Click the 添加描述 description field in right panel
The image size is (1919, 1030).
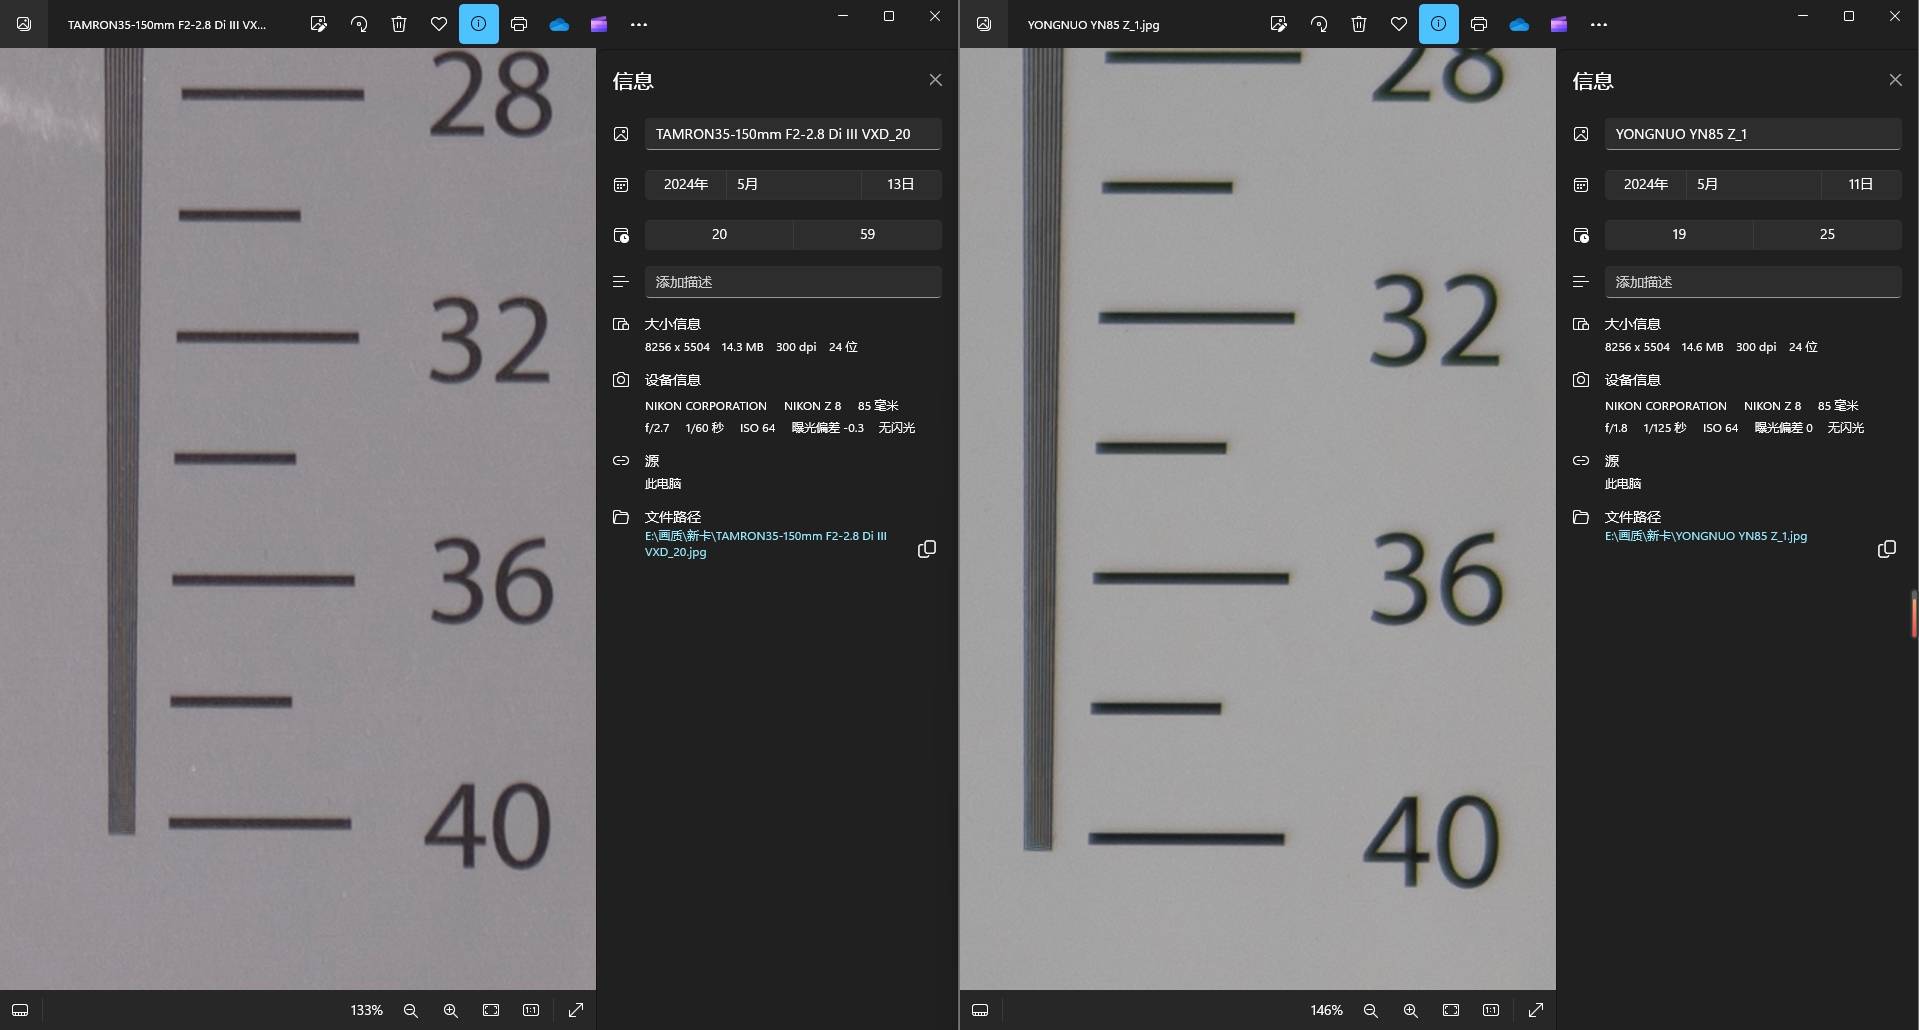1752,282
